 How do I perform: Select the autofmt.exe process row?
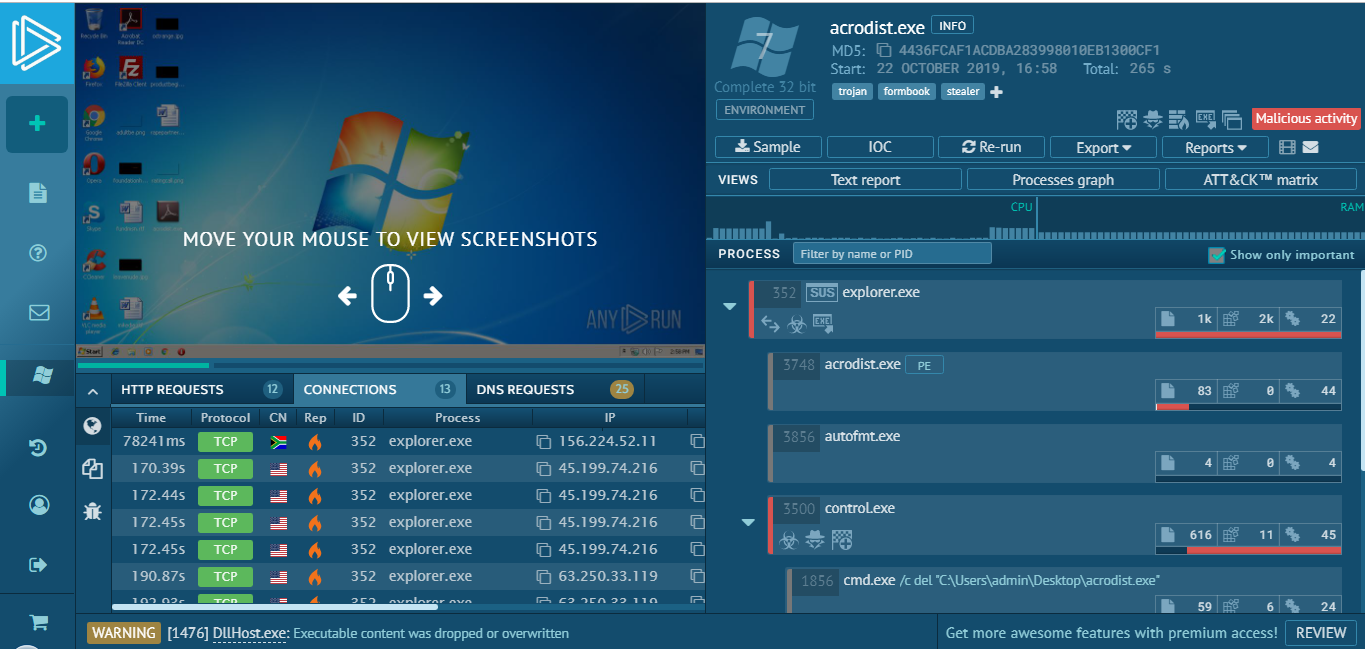click(1055, 454)
